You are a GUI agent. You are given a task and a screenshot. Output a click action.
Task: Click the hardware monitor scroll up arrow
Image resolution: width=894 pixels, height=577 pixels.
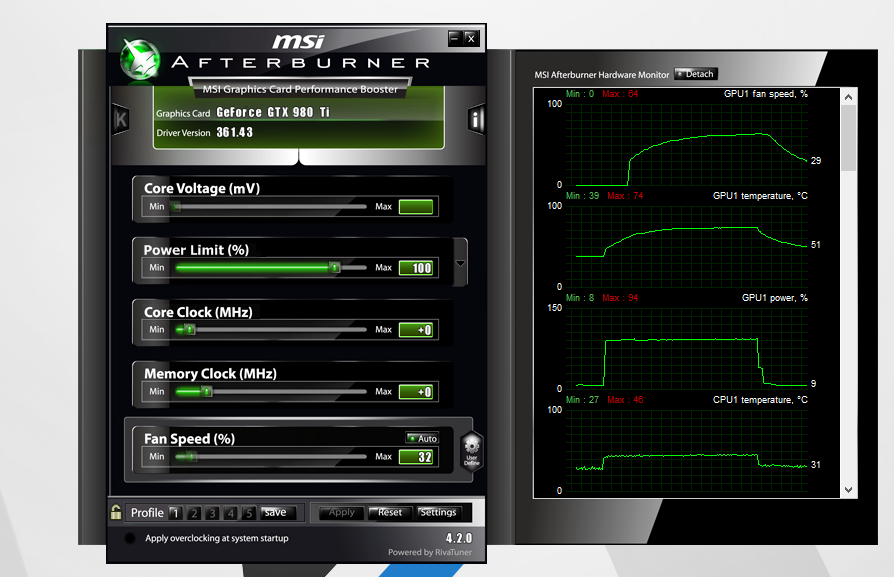click(x=848, y=97)
